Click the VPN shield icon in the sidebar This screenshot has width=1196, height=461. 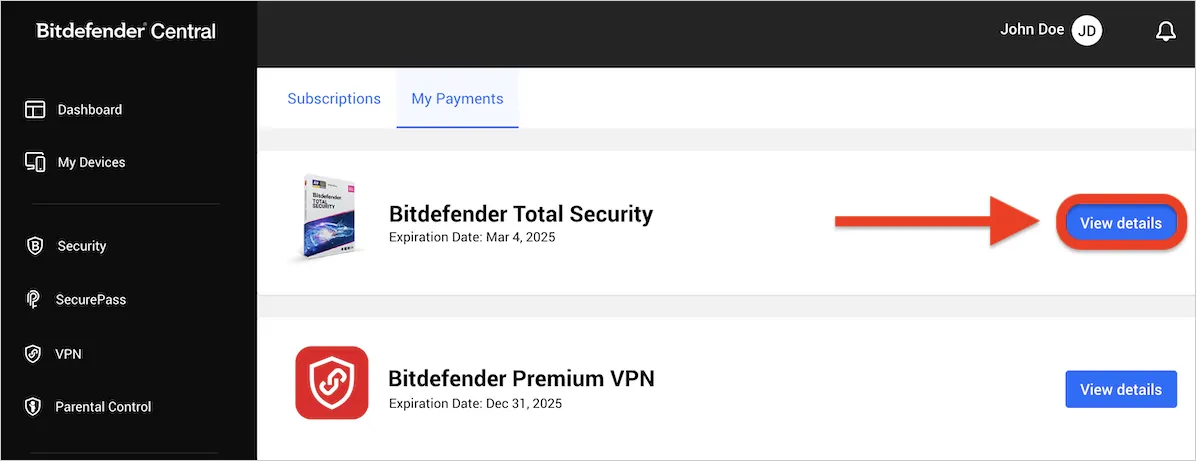tap(34, 353)
